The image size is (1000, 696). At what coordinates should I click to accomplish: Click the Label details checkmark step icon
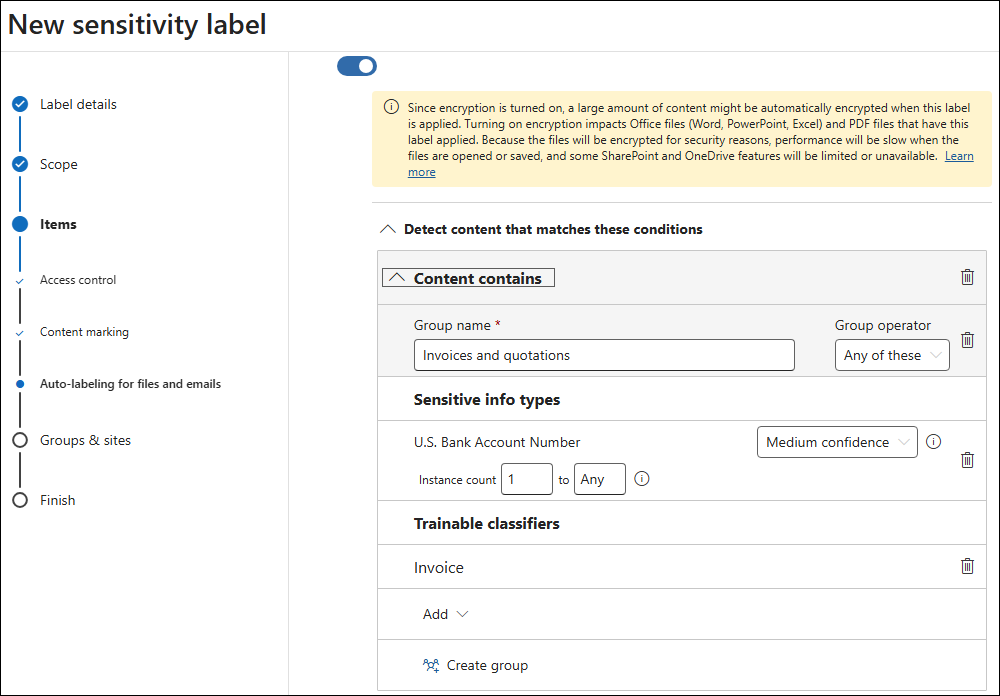20,104
